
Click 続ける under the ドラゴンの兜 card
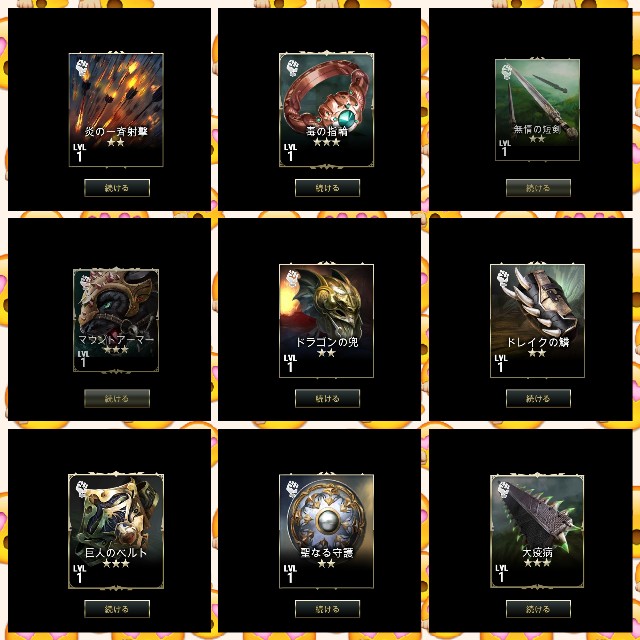coord(327,398)
